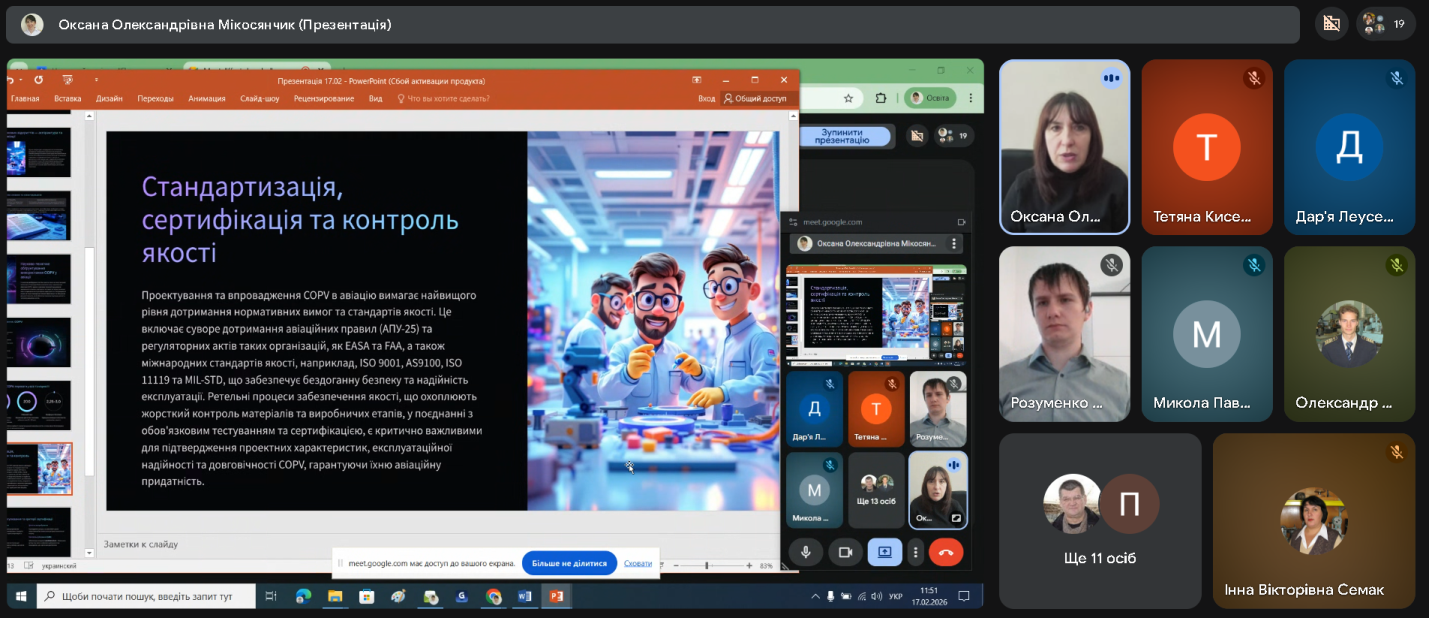Open the Дизайн ribbon tab
Viewport: 1429px width, 618px height.
click(x=109, y=98)
